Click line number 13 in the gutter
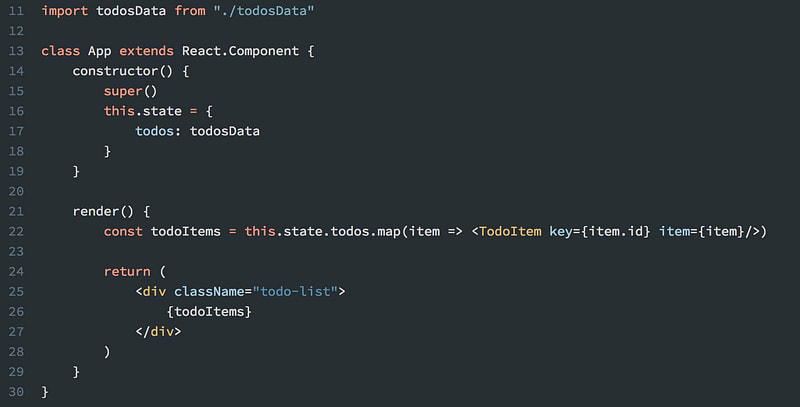800x407 pixels. pyautogui.click(x=16, y=51)
